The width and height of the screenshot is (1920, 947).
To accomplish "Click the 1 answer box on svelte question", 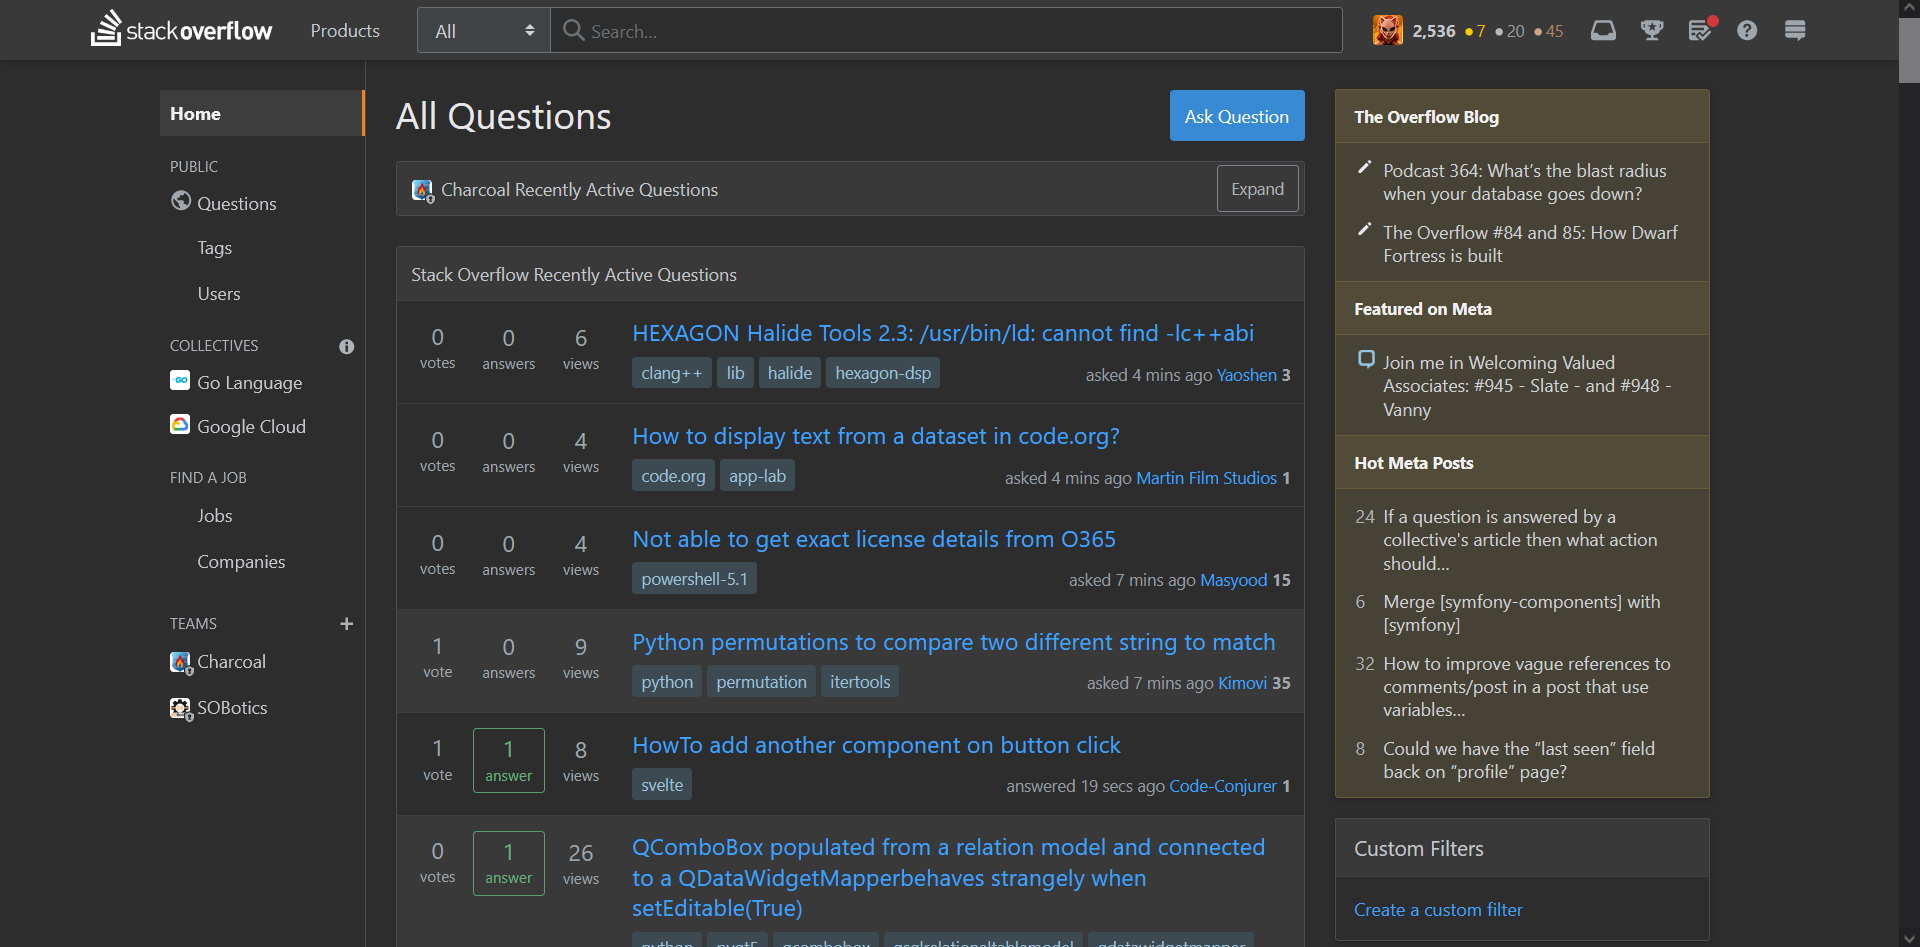I will click(x=509, y=760).
